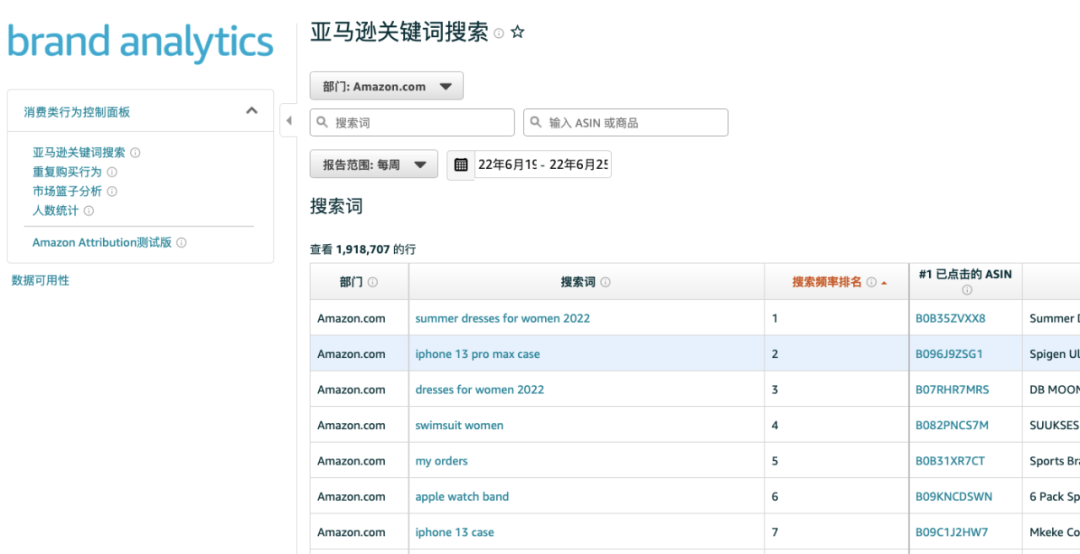
Task: Open the 报告范围: 每周 dropdown
Action: (x=373, y=165)
